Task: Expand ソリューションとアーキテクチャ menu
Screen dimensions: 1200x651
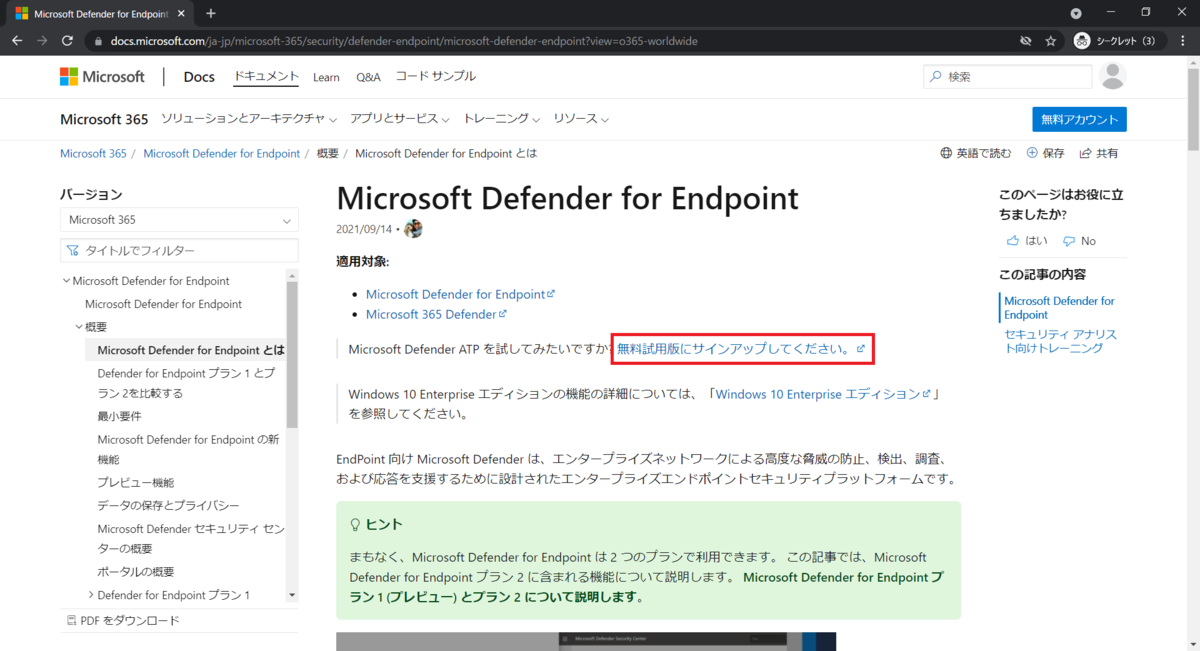Action: coord(248,119)
